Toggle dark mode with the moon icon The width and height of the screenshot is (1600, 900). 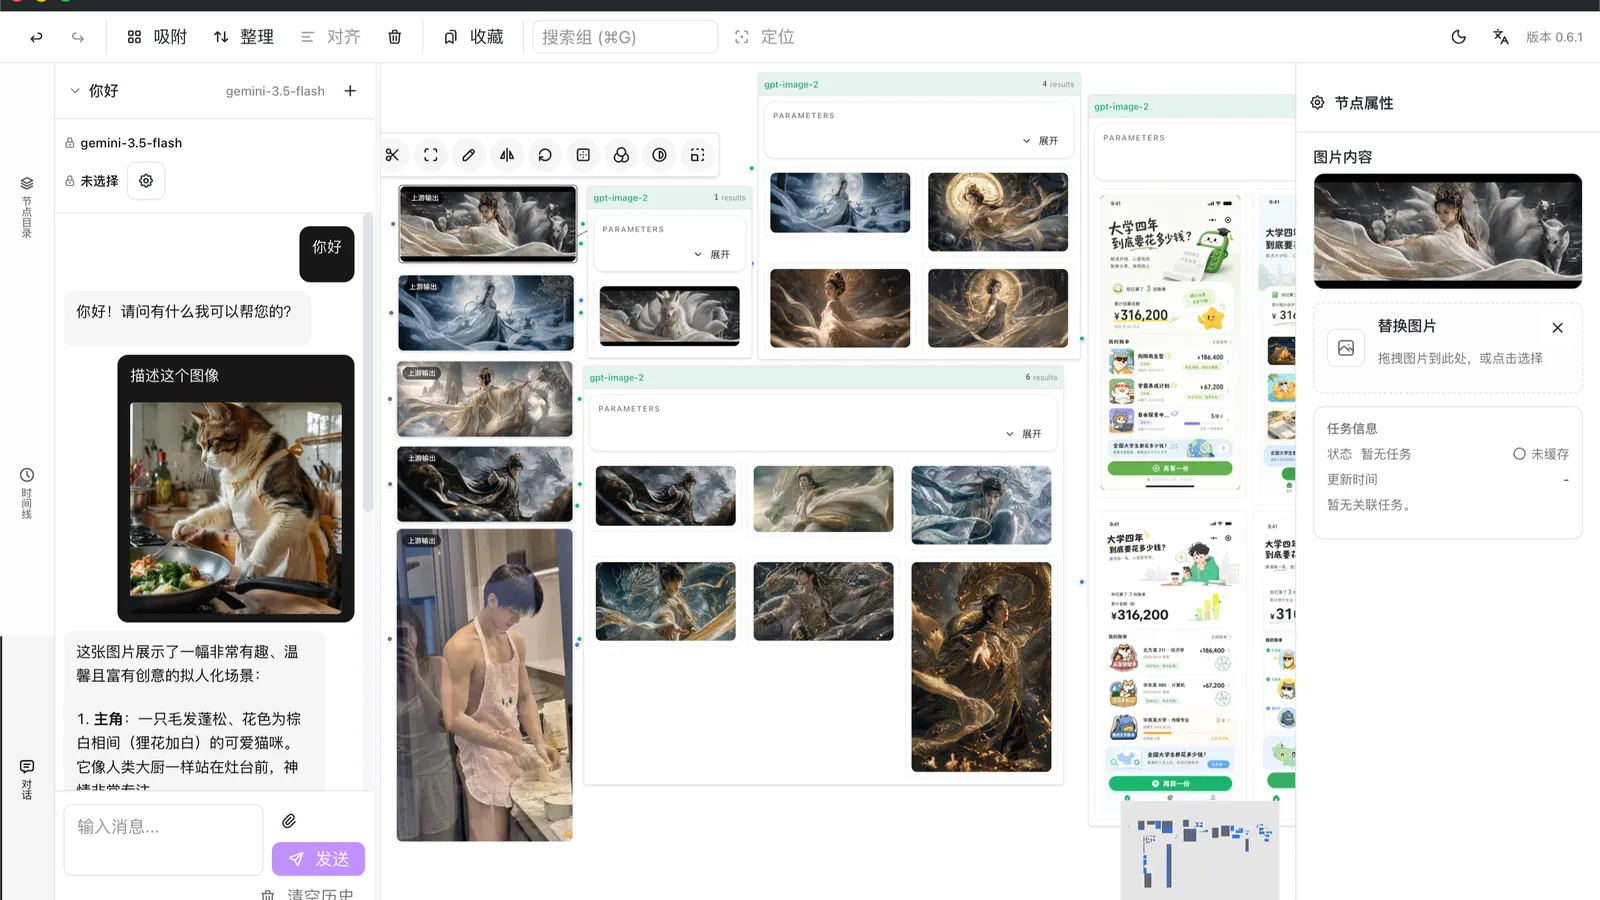tap(1459, 37)
